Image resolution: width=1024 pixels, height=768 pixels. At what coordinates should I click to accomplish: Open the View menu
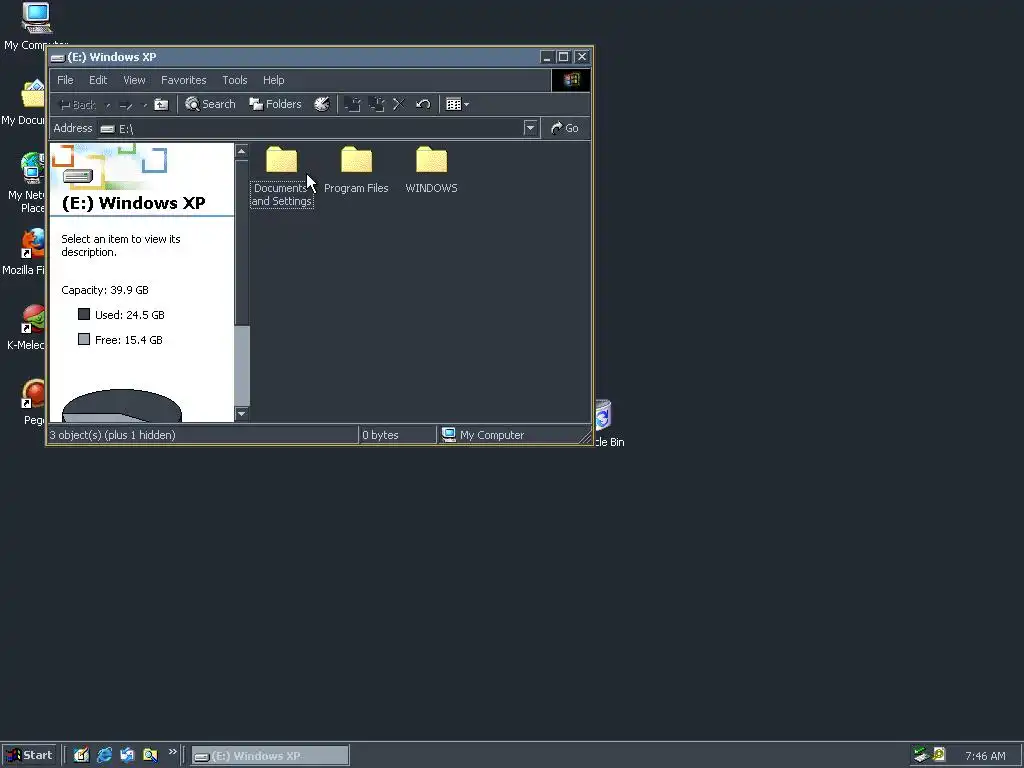pyautogui.click(x=135, y=80)
